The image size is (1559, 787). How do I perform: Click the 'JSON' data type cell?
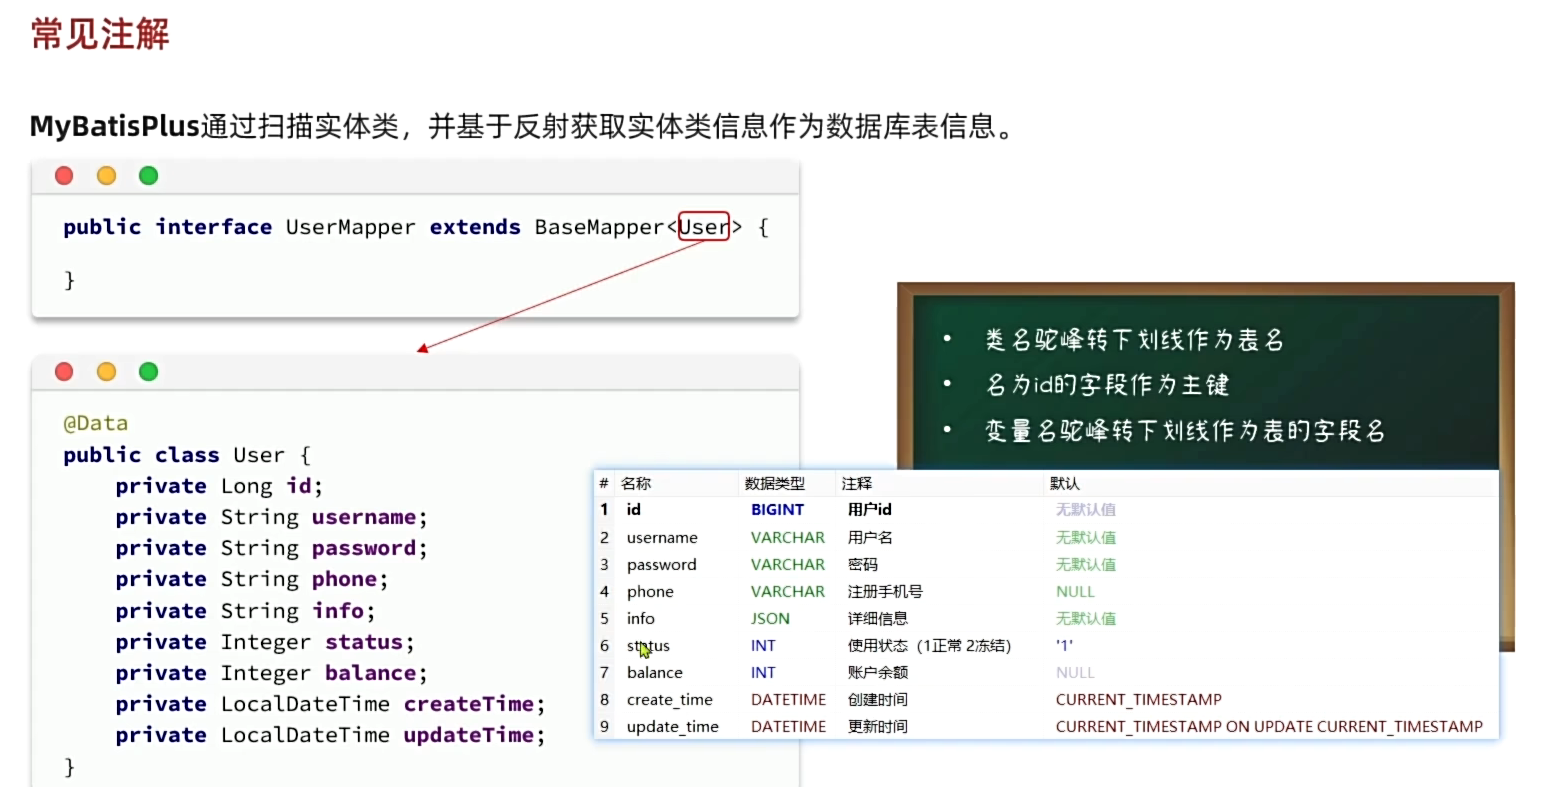[x=770, y=618]
